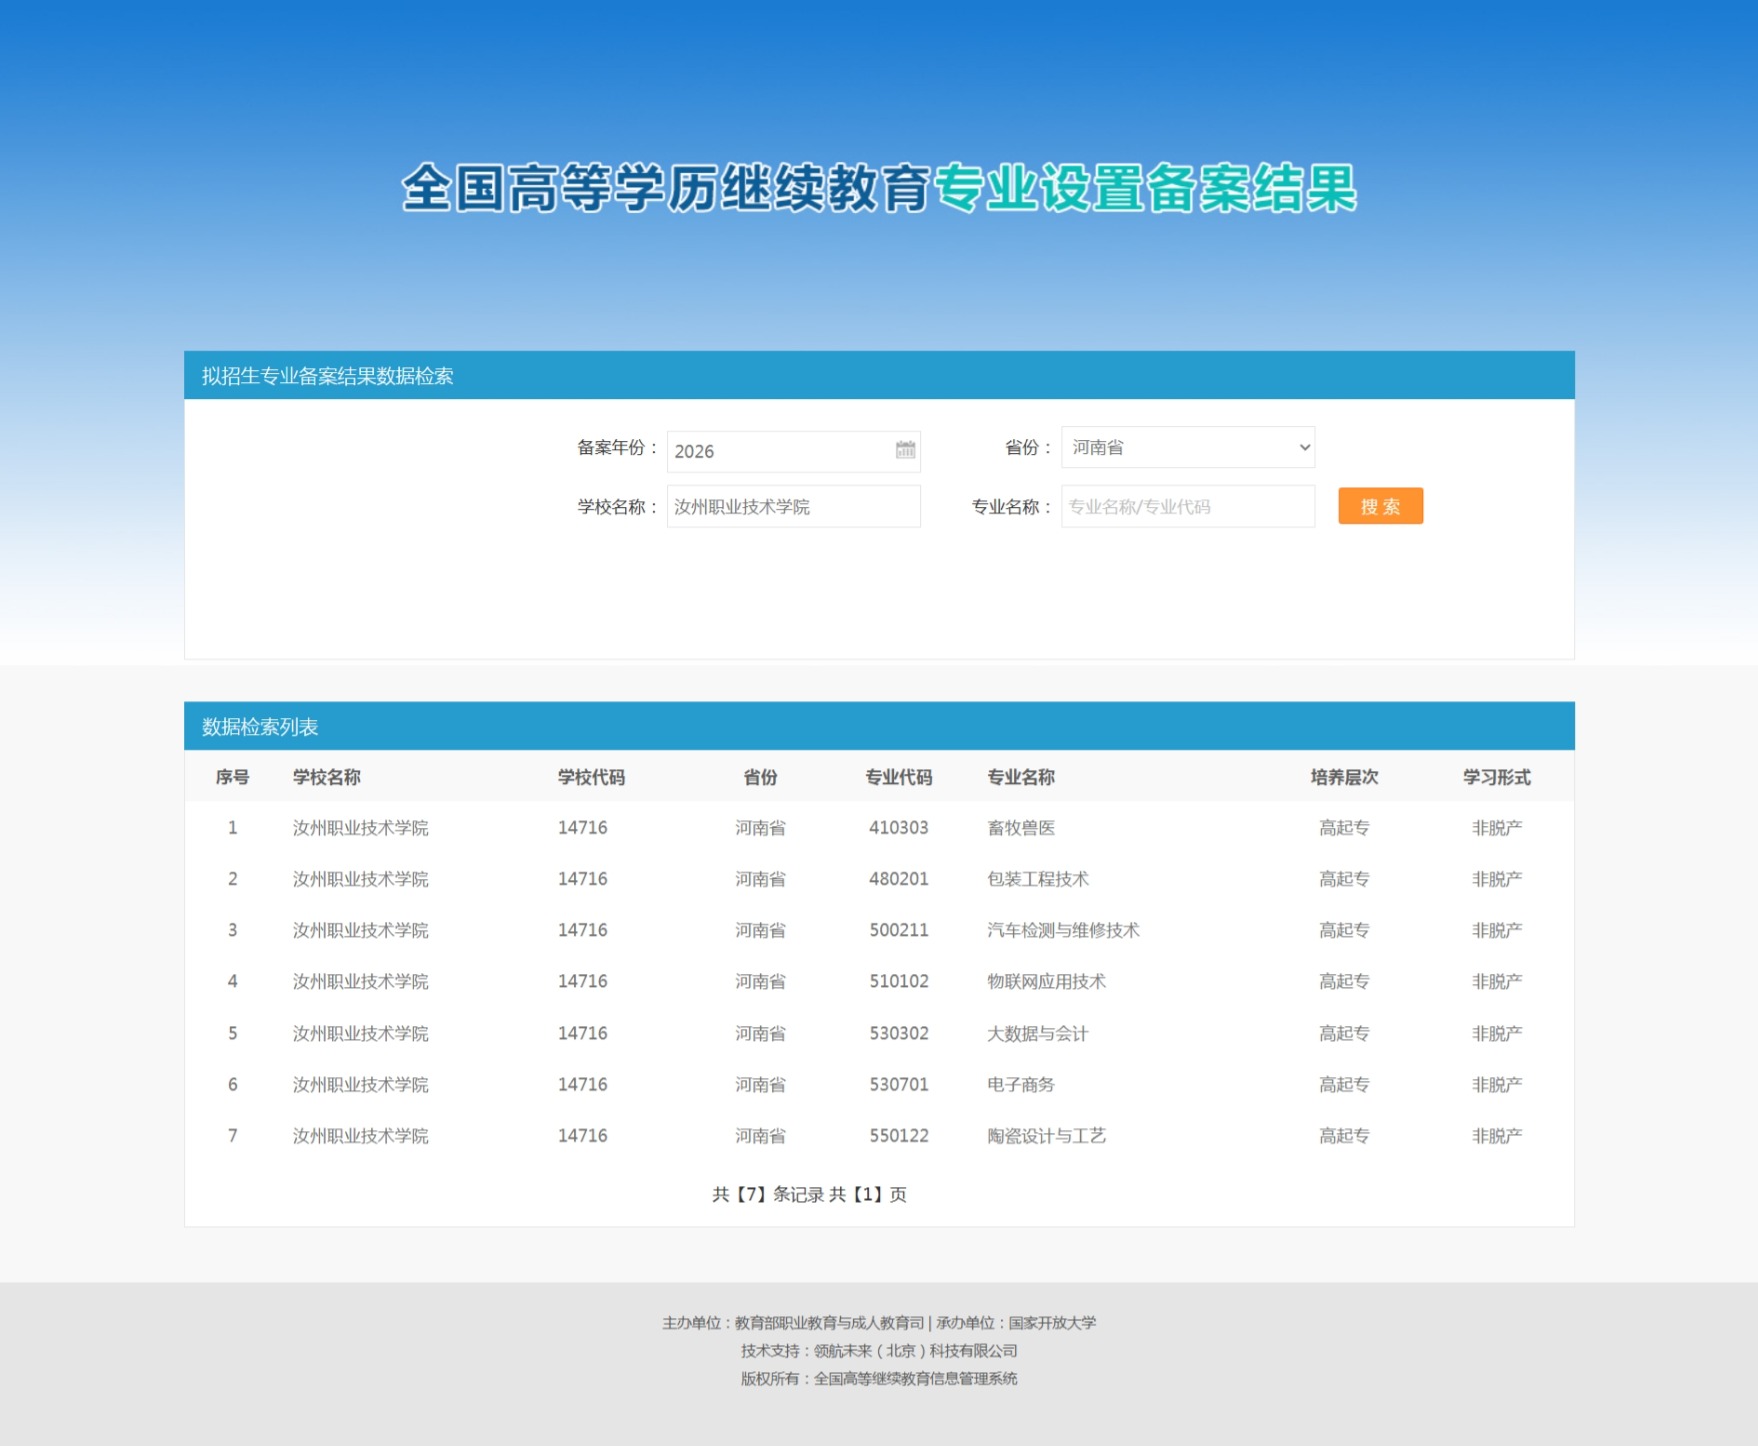Click the 电子商务 major entry
Screen dimensions: 1758x1446
(1021, 1084)
